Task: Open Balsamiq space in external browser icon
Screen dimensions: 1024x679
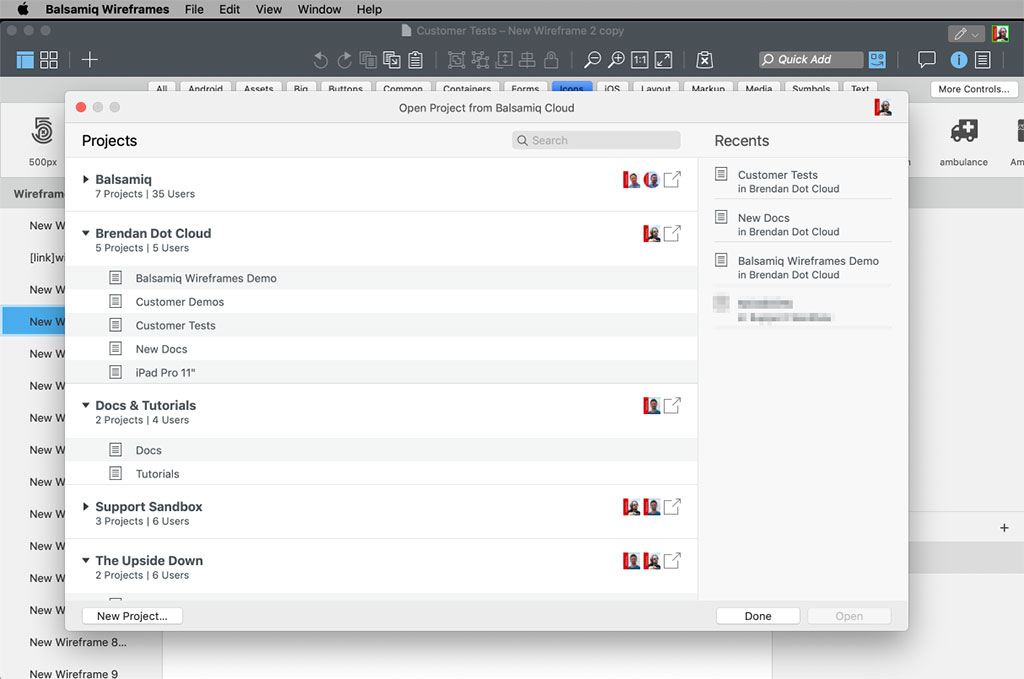Action: tap(673, 180)
